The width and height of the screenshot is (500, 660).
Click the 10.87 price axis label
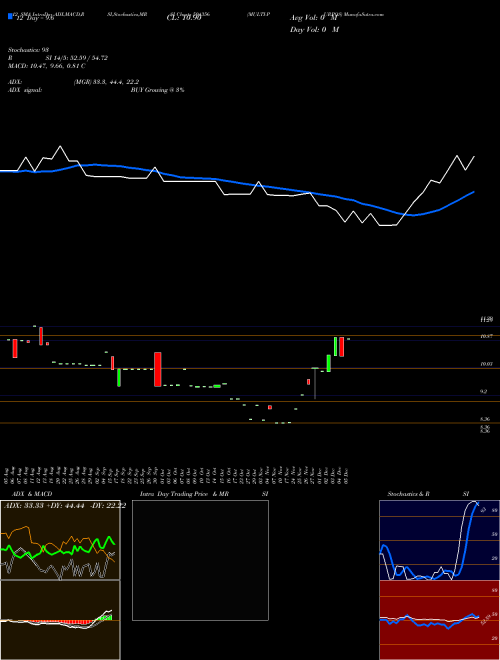click(x=487, y=336)
